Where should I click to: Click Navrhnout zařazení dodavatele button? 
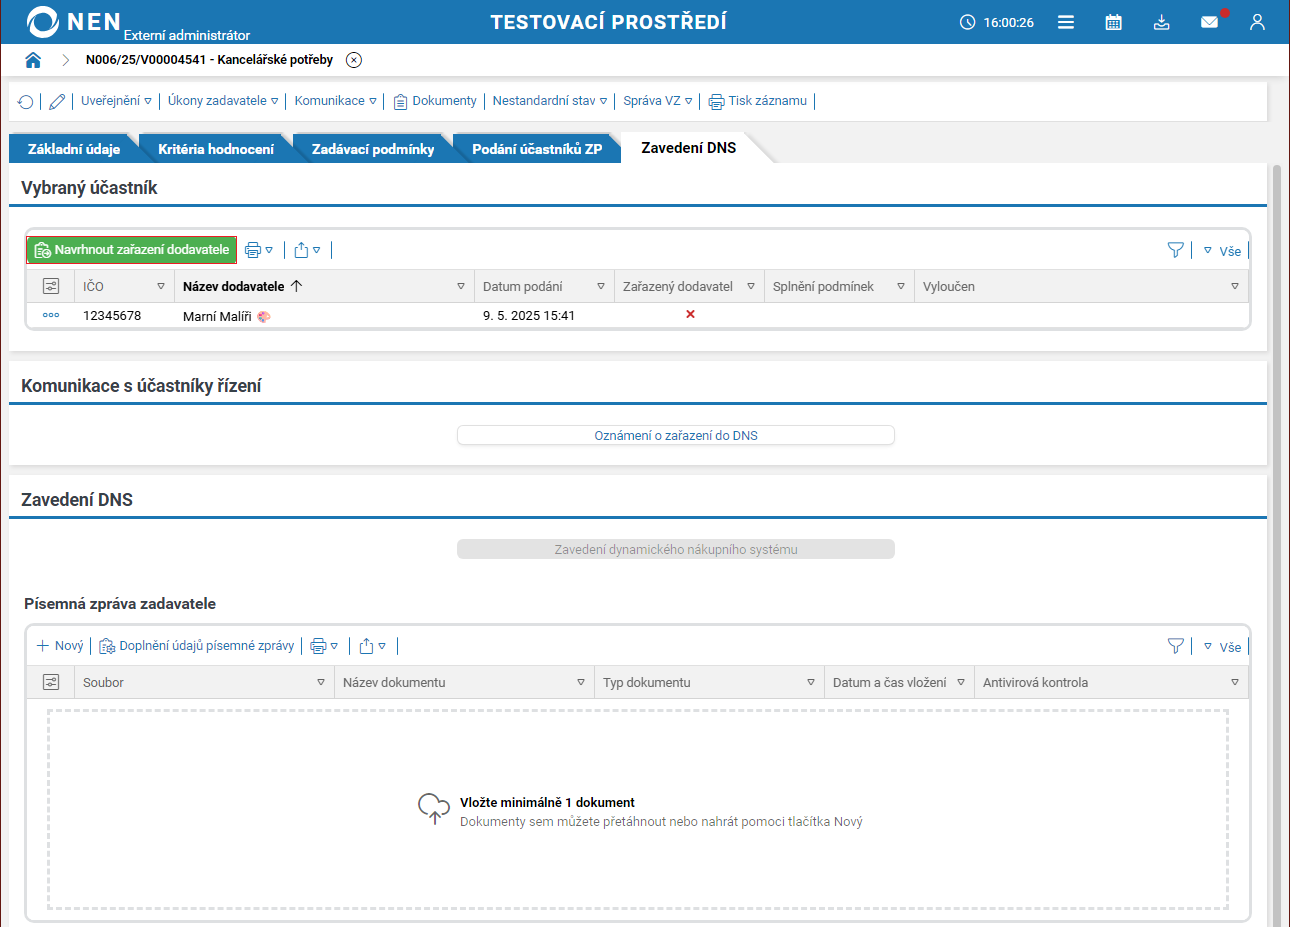pyautogui.click(x=132, y=250)
